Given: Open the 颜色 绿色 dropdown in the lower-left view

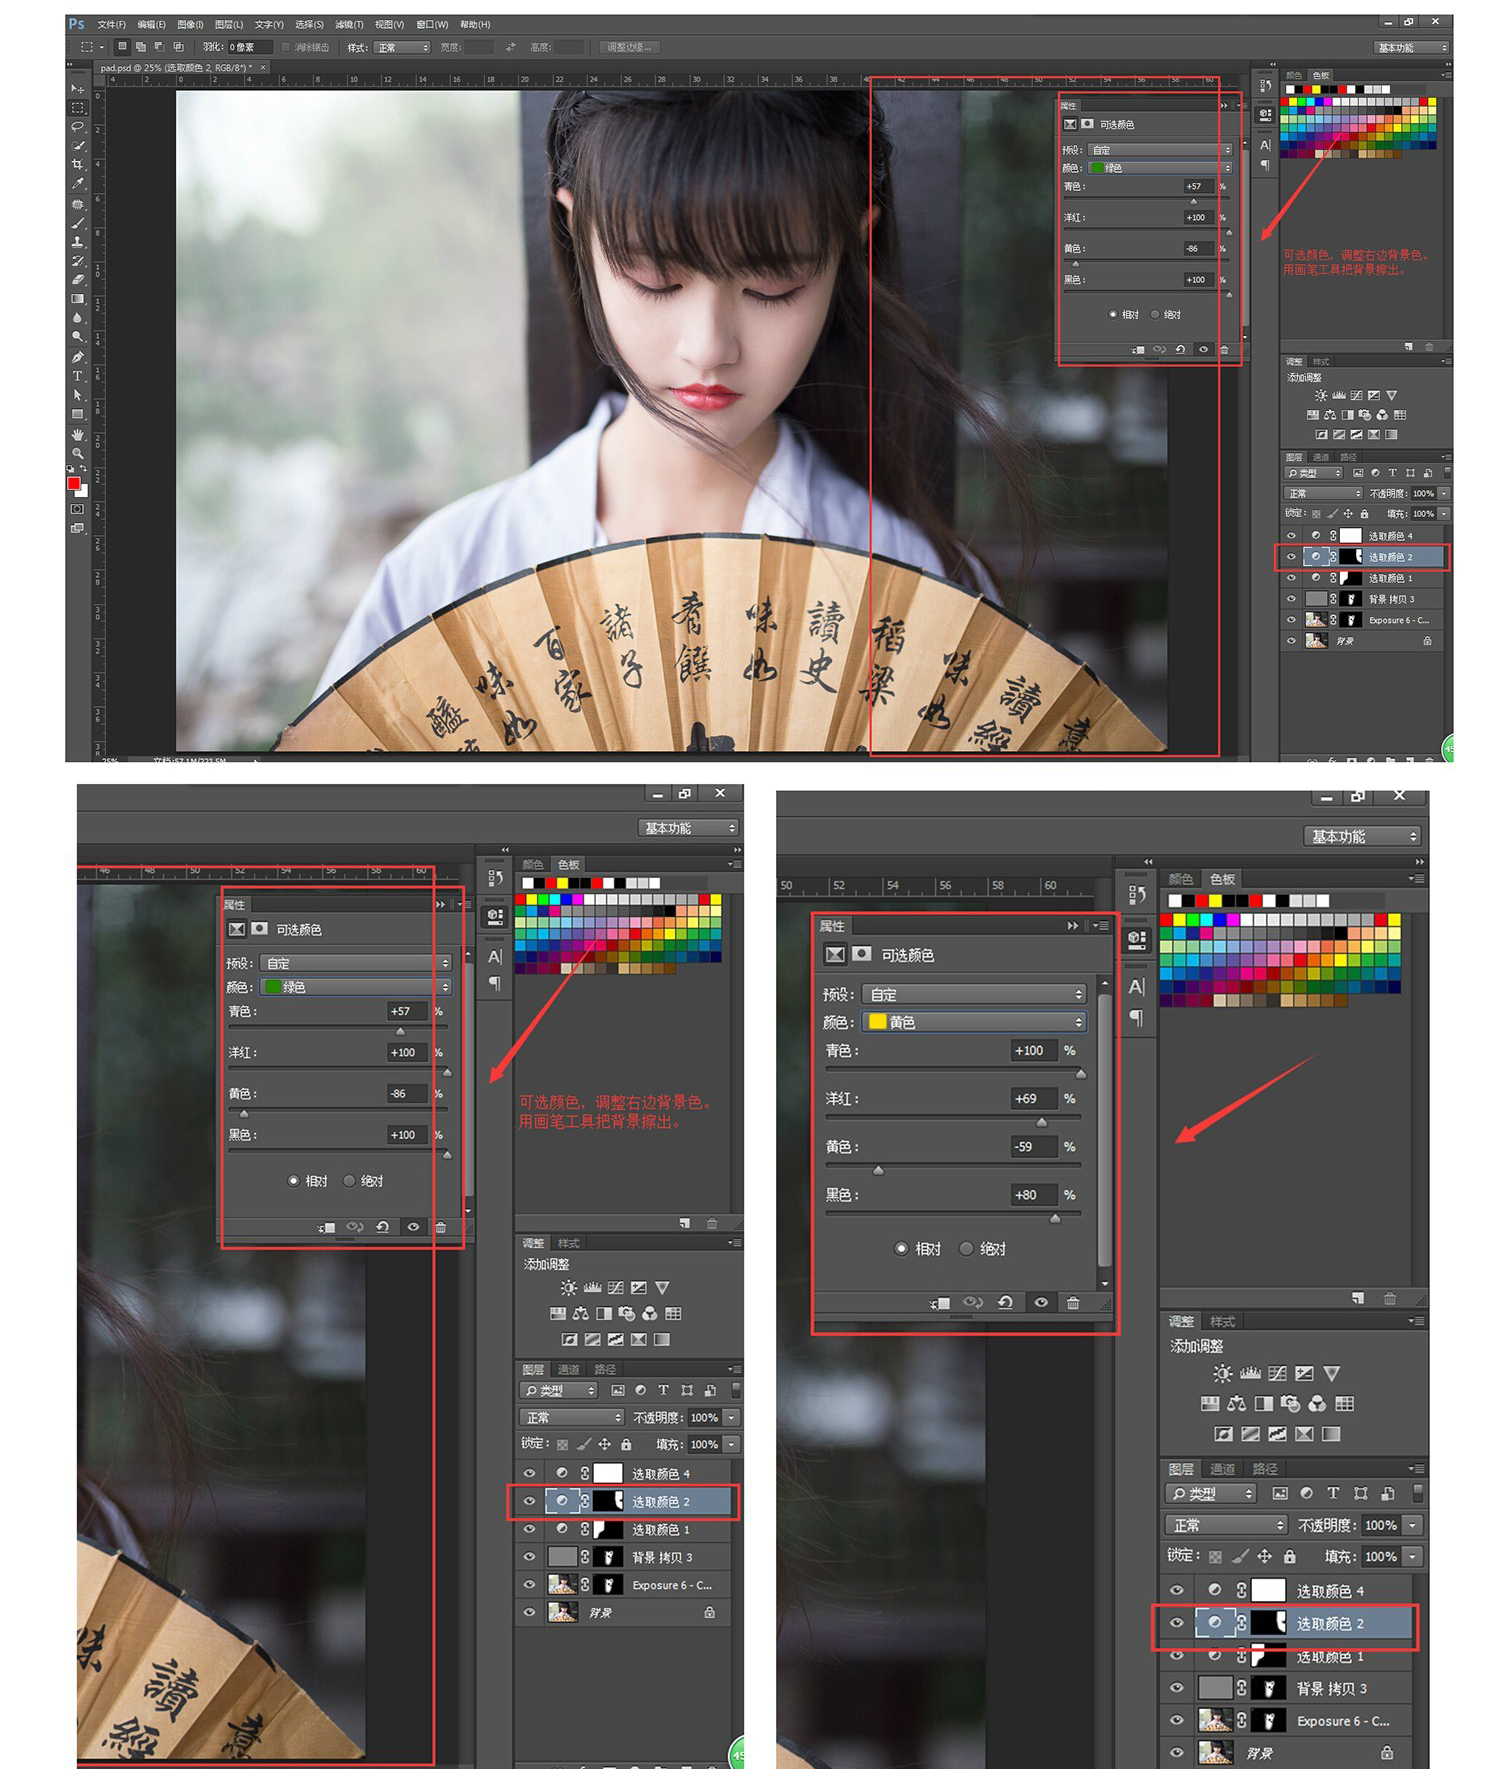Looking at the screenshot, I should 356,987.
